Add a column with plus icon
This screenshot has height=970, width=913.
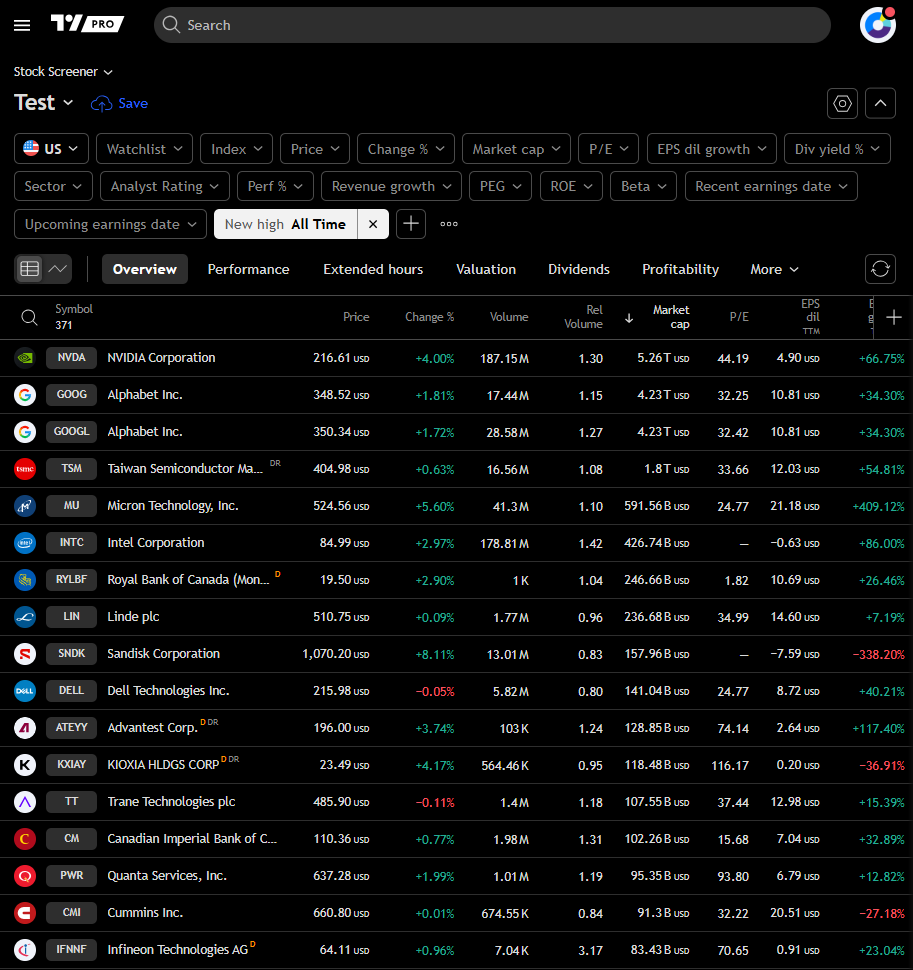tap(894, 317)
